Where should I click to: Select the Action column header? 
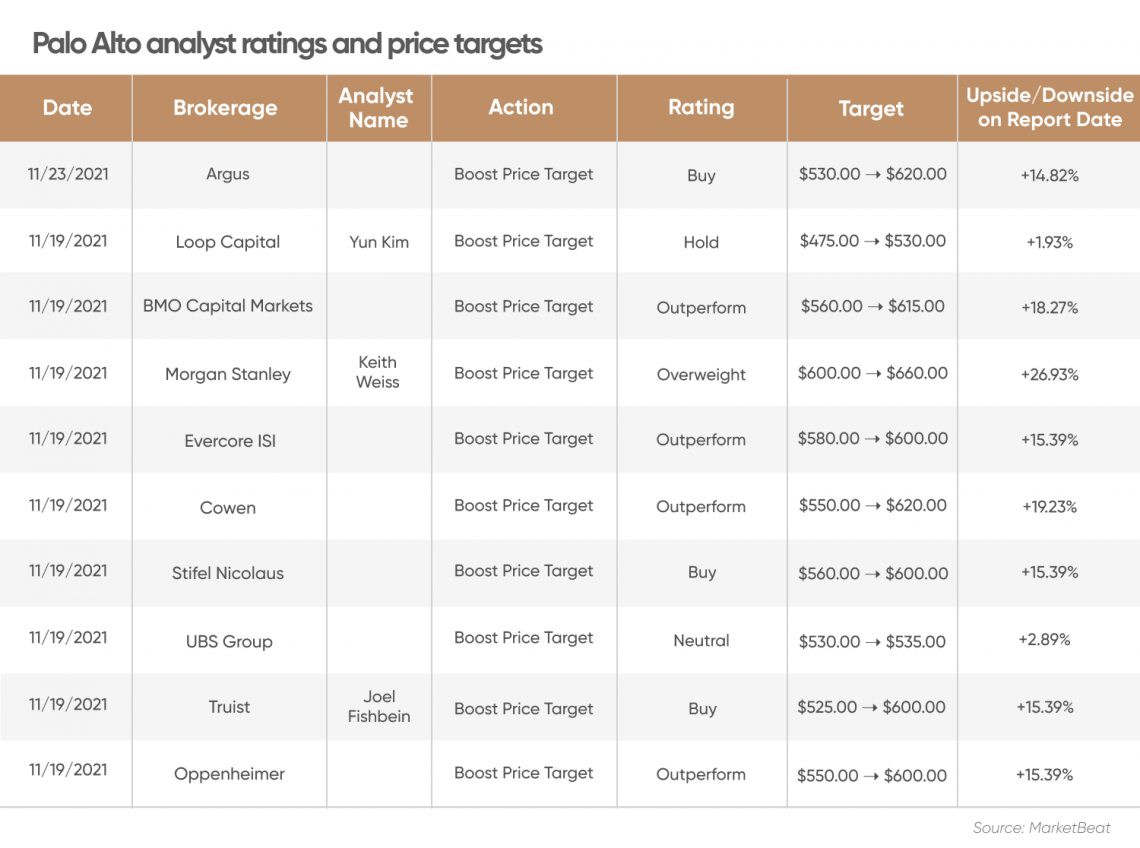click(523, 108)
